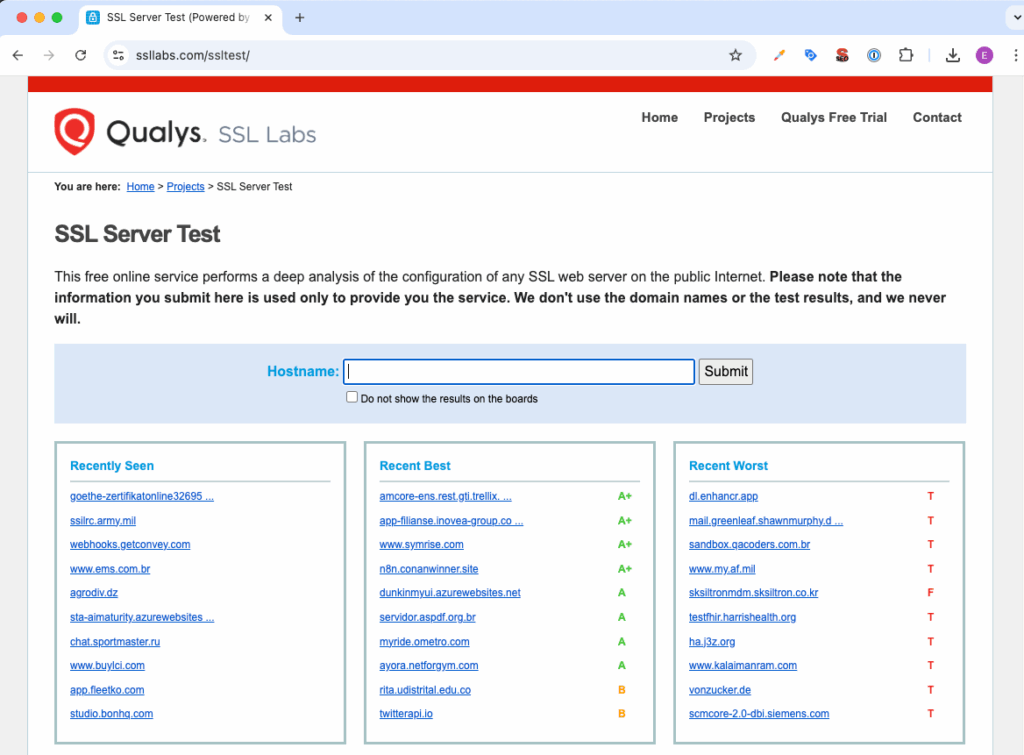Open the Home nav menu item
This screenshot has width=1024, height=755.
tap(660, 118)
